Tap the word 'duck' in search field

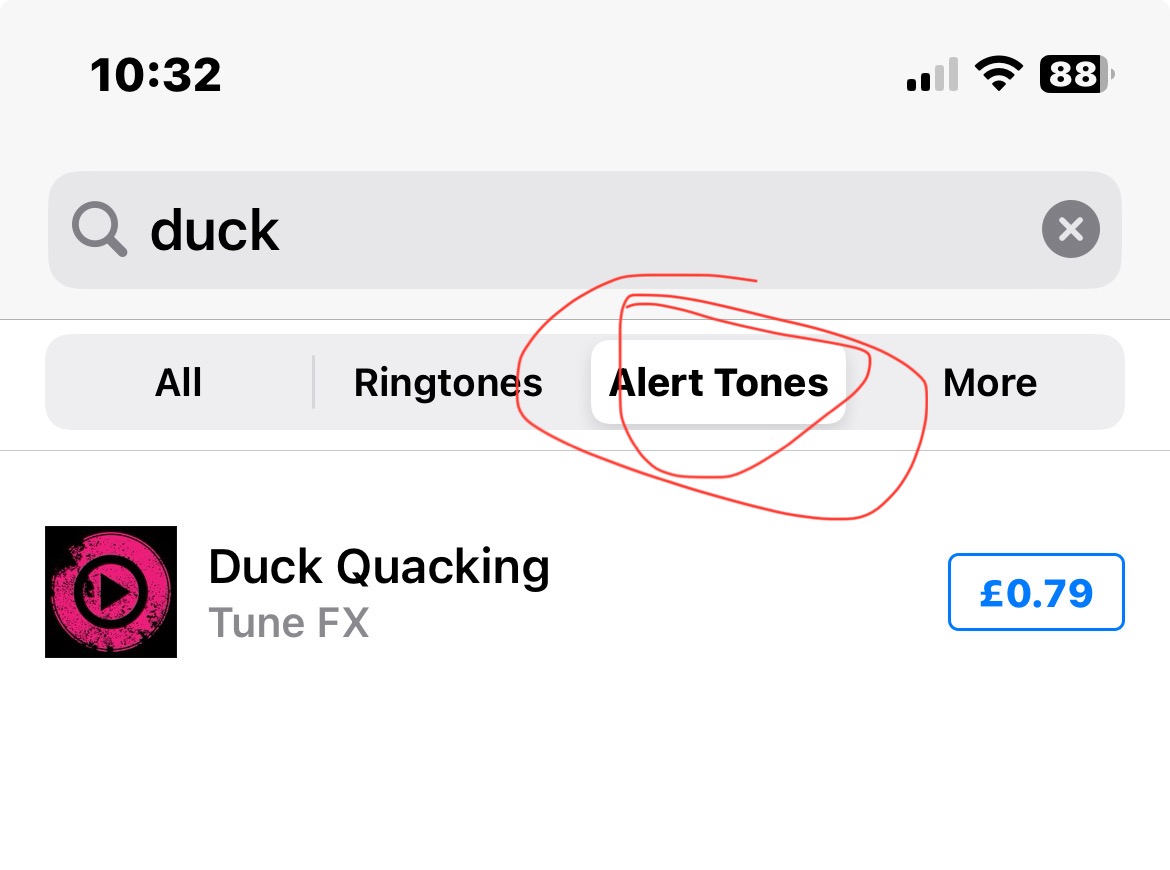[214, 231]
